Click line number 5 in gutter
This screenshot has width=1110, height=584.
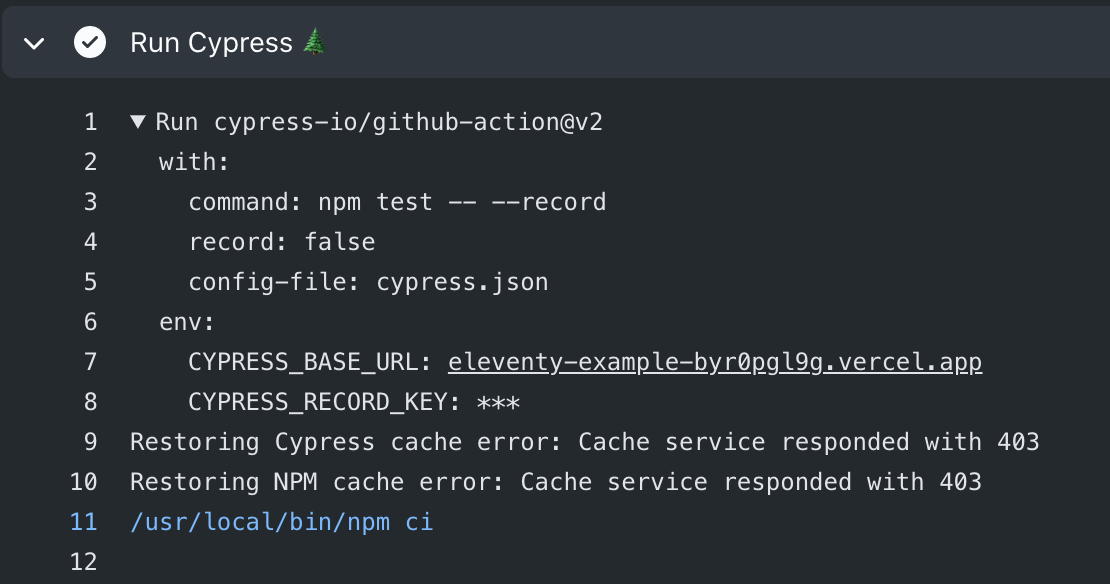(91, 282)
